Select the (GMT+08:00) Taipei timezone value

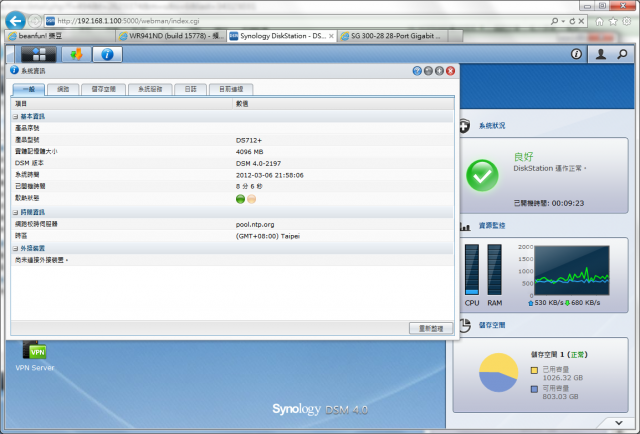click(267, 236)
